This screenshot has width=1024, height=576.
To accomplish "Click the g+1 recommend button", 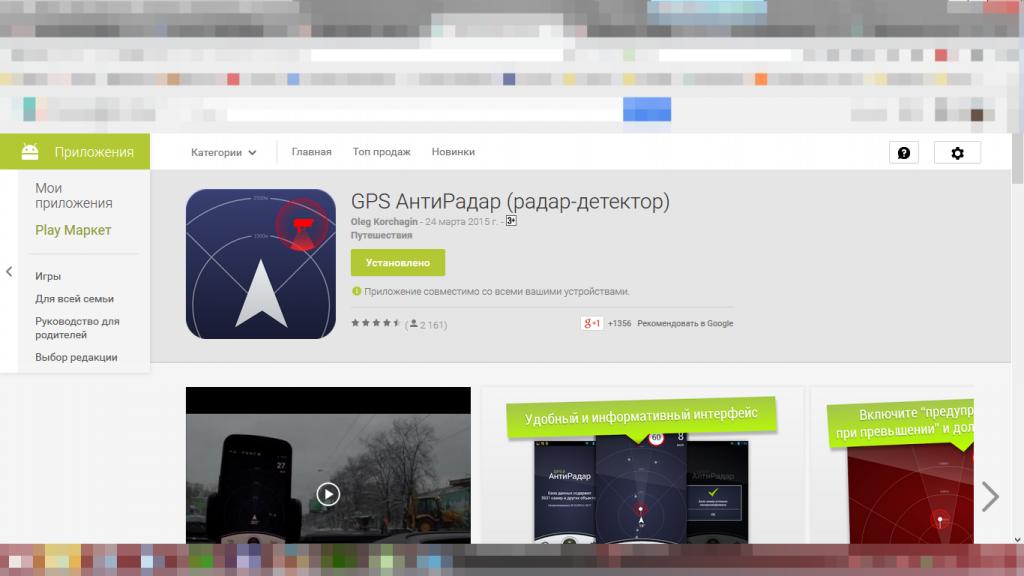I will (592, 323).
